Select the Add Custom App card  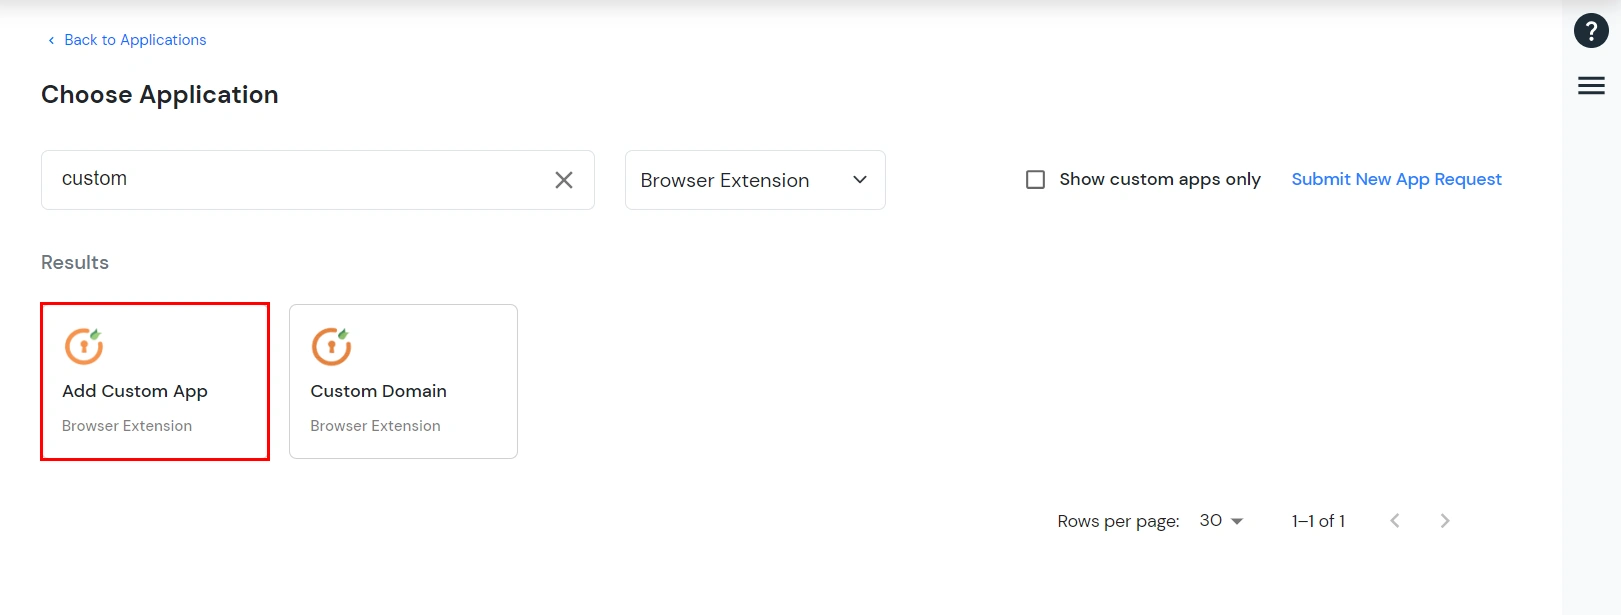click(154, 381)
